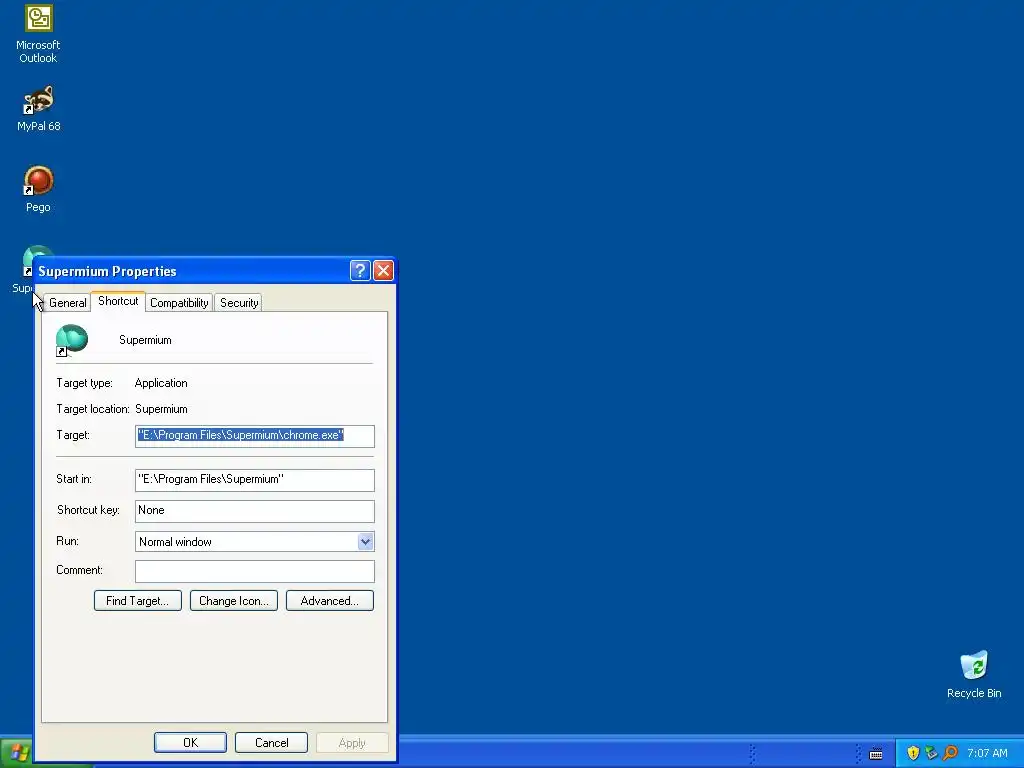
Task: Confirm with the OK button
Action: [191, 743]
